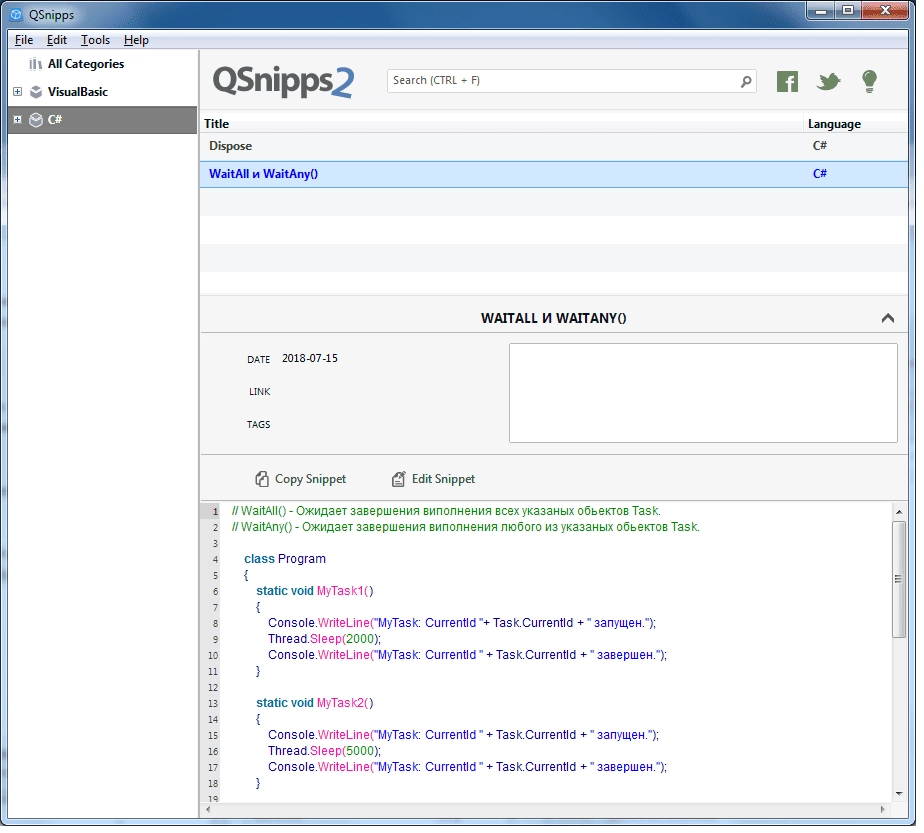
Task: Select the VisualBasic category
Action: [78, 92]
